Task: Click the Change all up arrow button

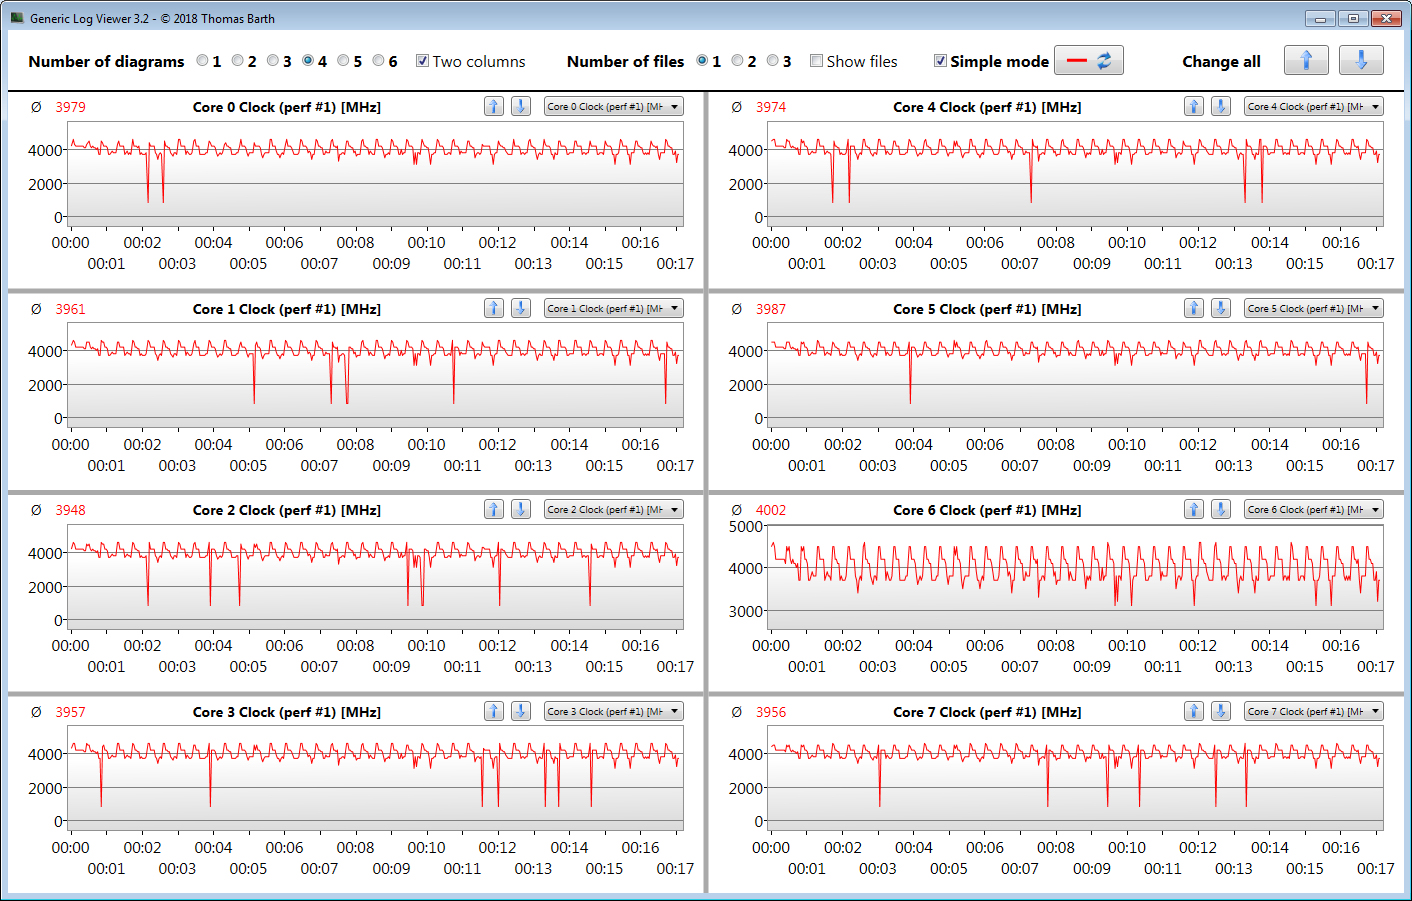Action: (1306, 61)
